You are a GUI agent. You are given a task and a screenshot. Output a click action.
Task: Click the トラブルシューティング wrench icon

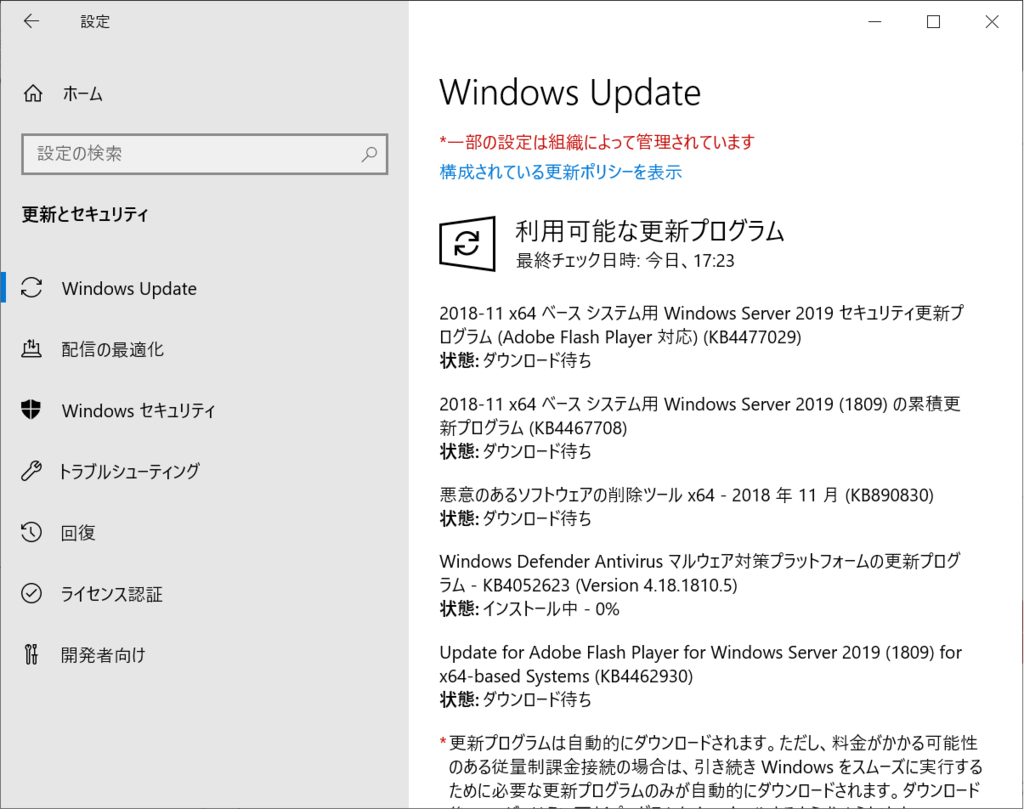pyautogui.click(x=31, y=471)
